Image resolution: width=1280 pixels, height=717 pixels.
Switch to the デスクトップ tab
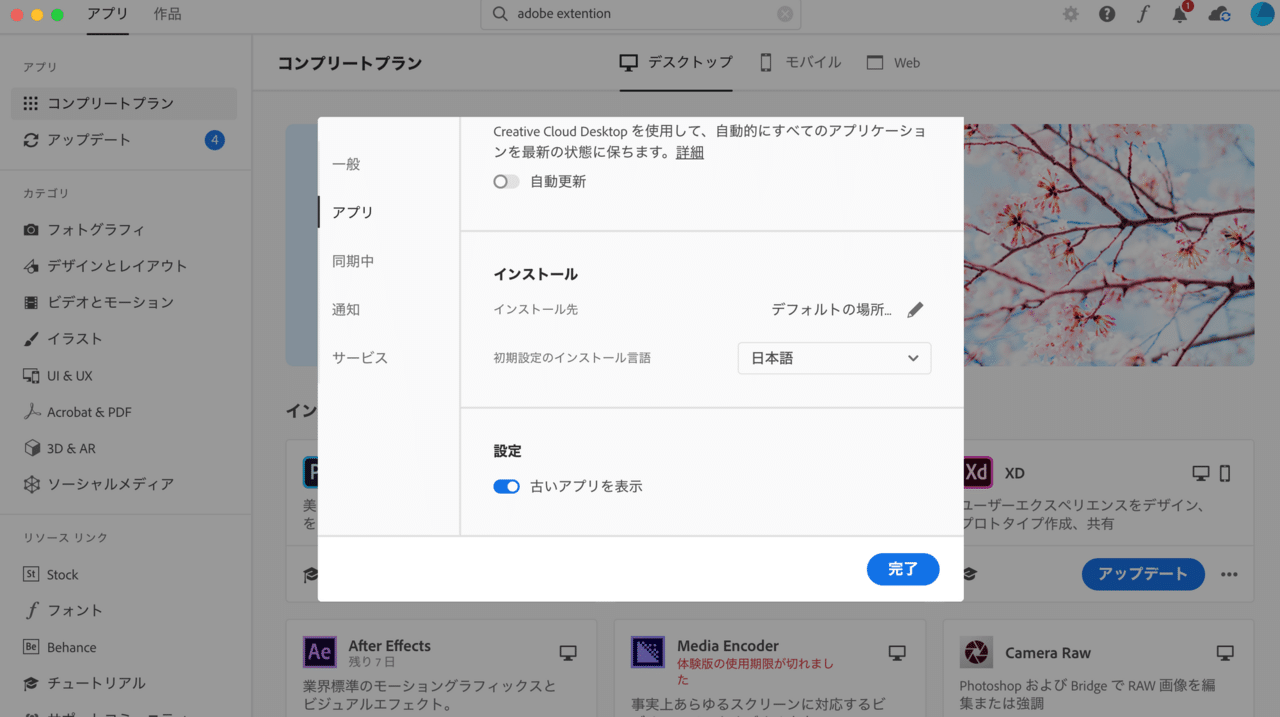pos(676,62)
